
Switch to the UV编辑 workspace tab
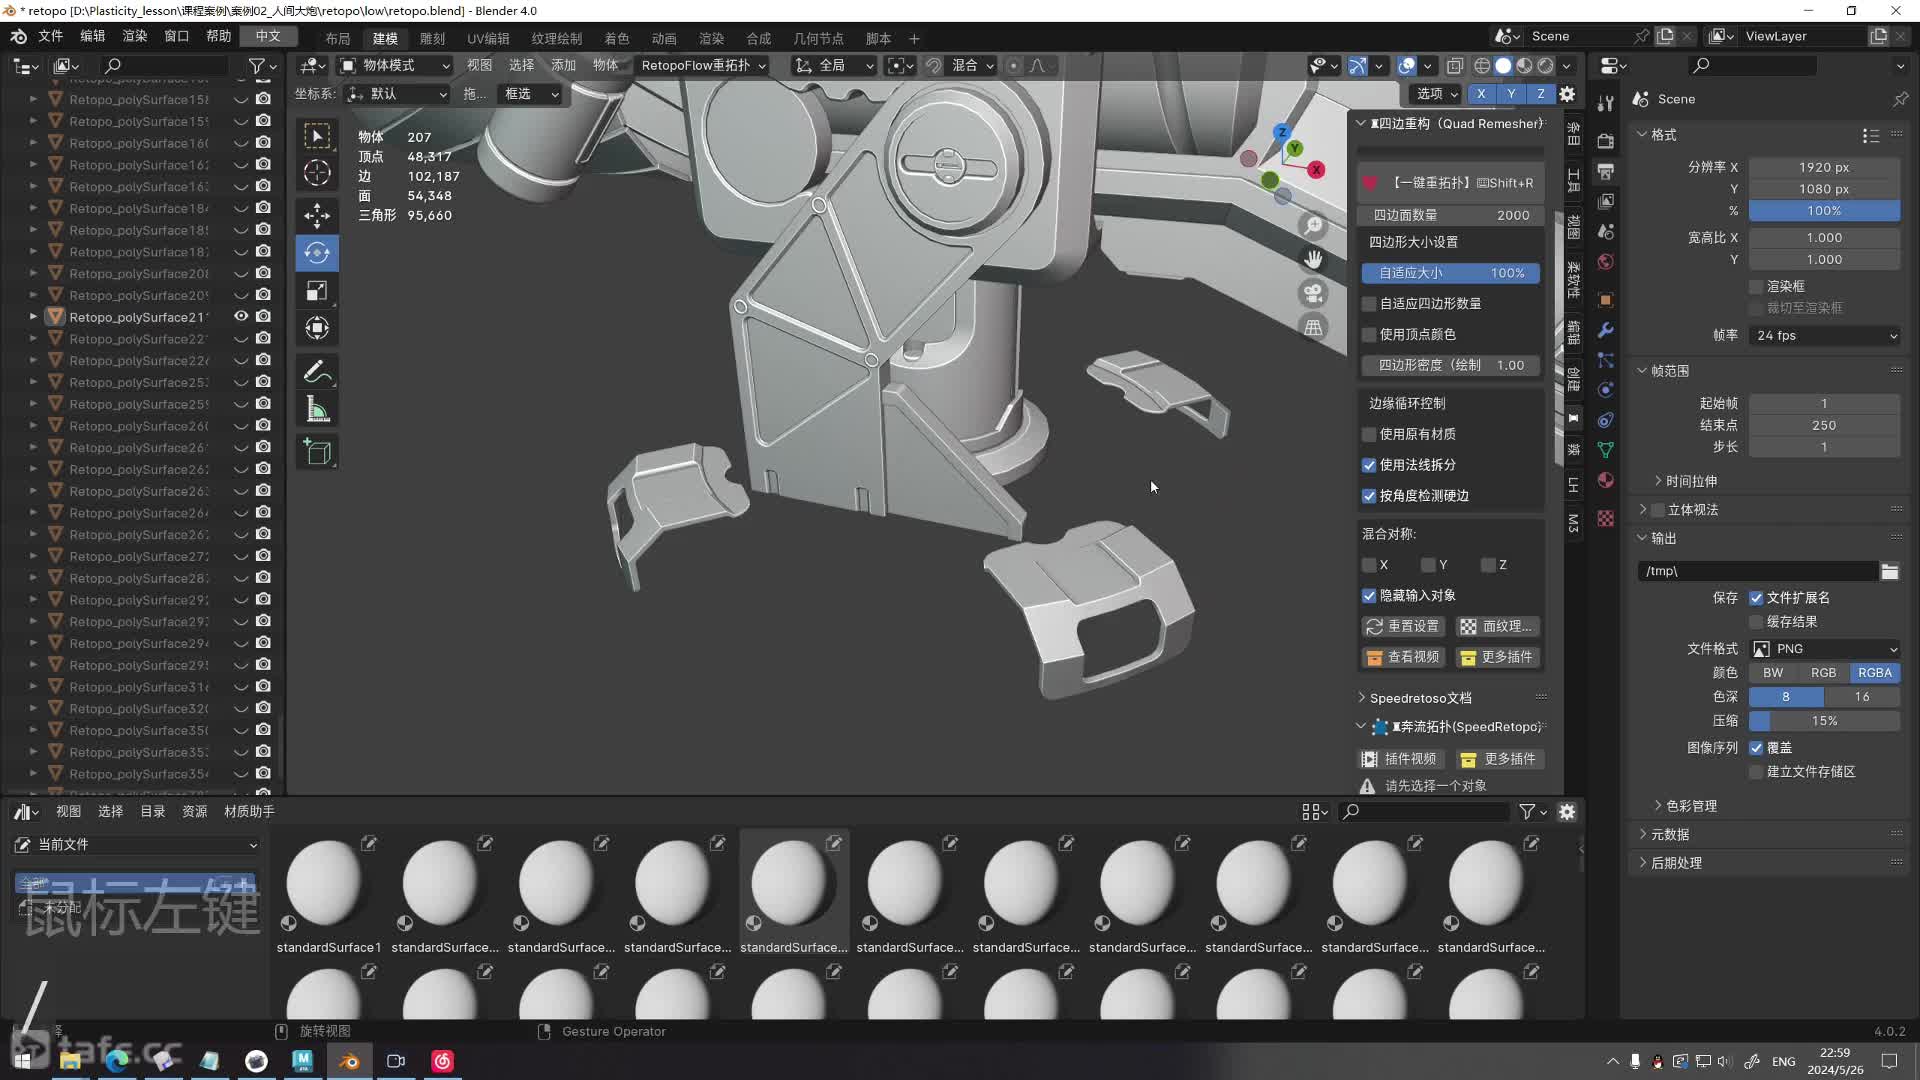tap(488, 38)
